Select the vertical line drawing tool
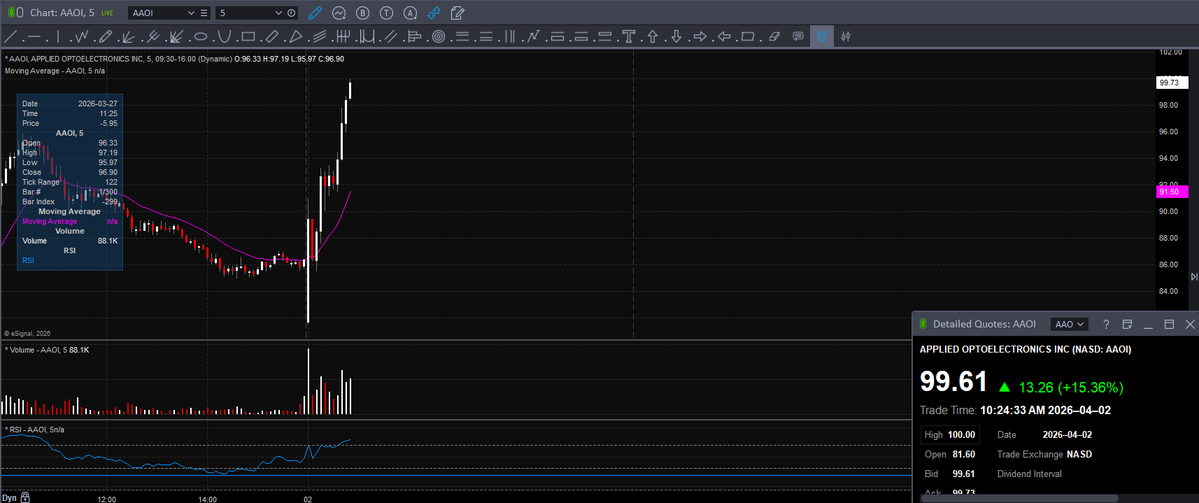 [x=58, y=37]
